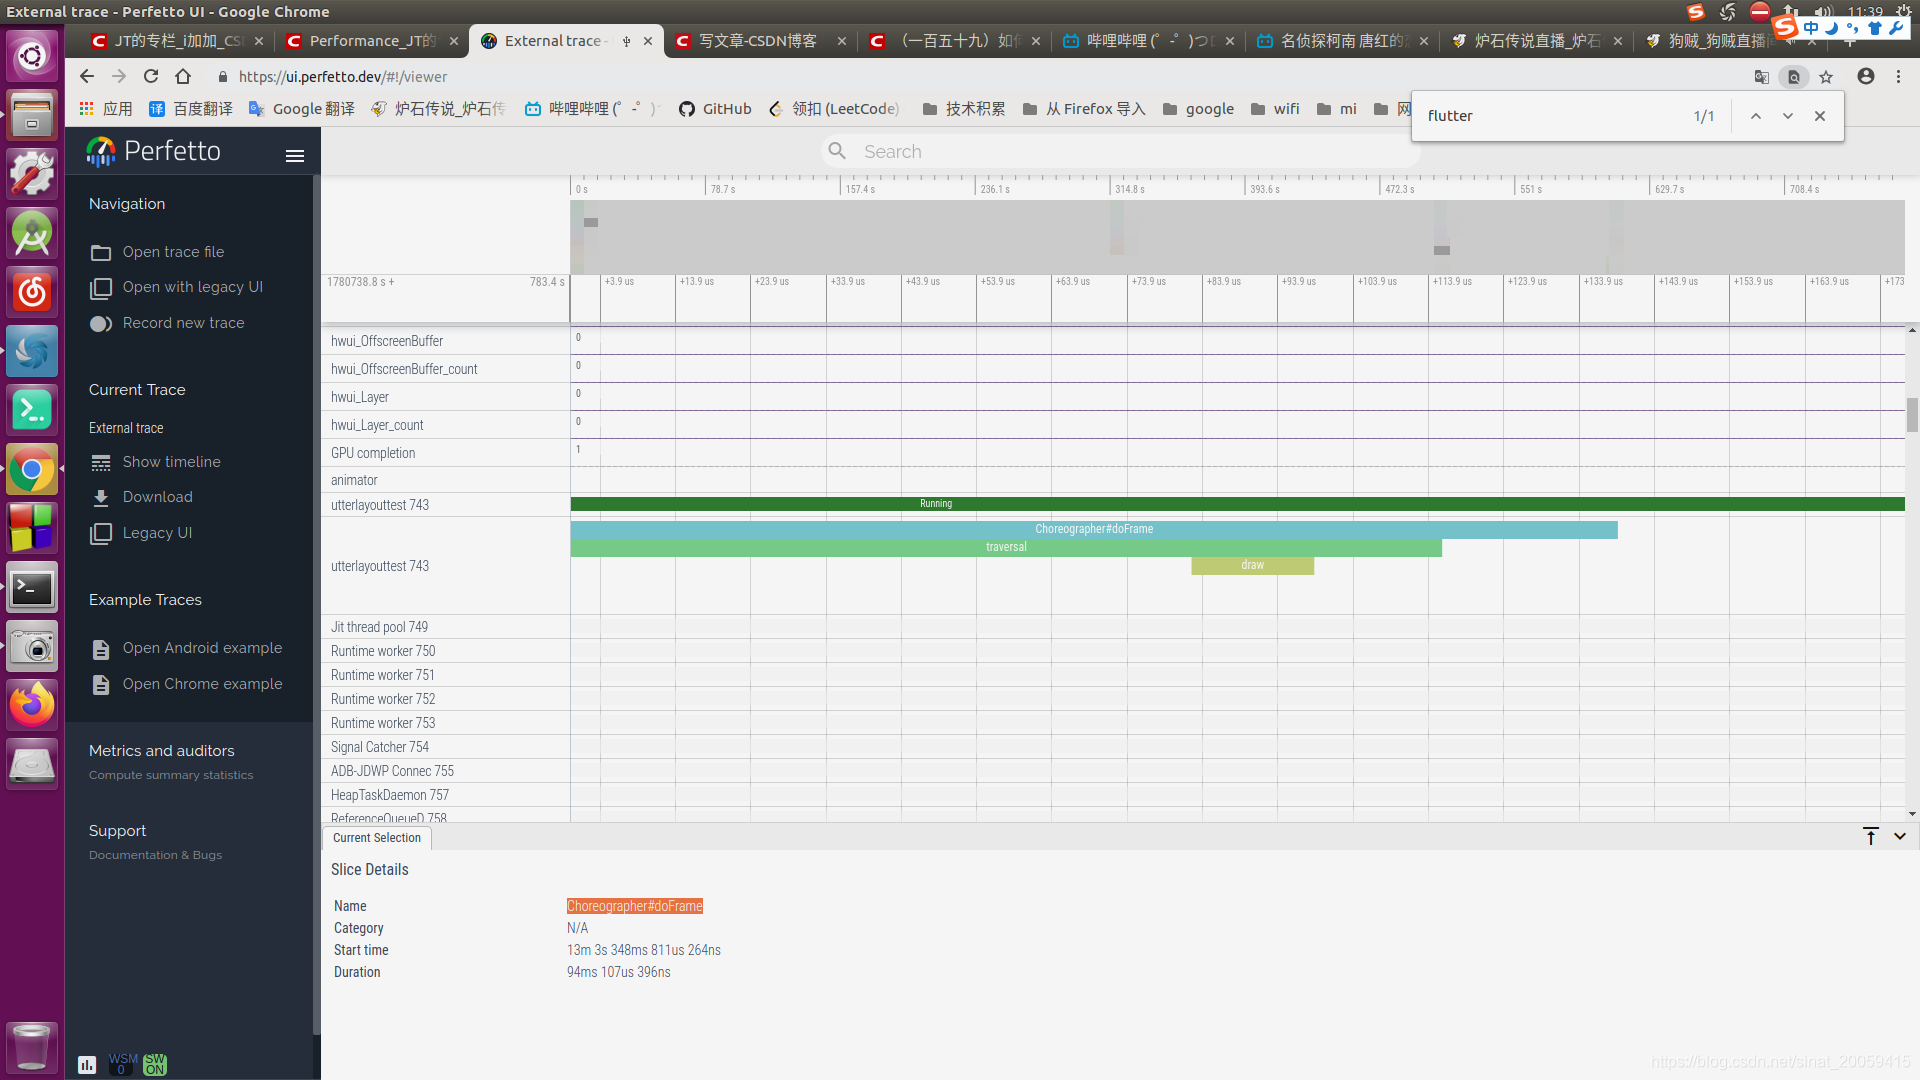Click the Open Android example document icon
The image size is (1920, 1080).
click(x=101, y=649)
